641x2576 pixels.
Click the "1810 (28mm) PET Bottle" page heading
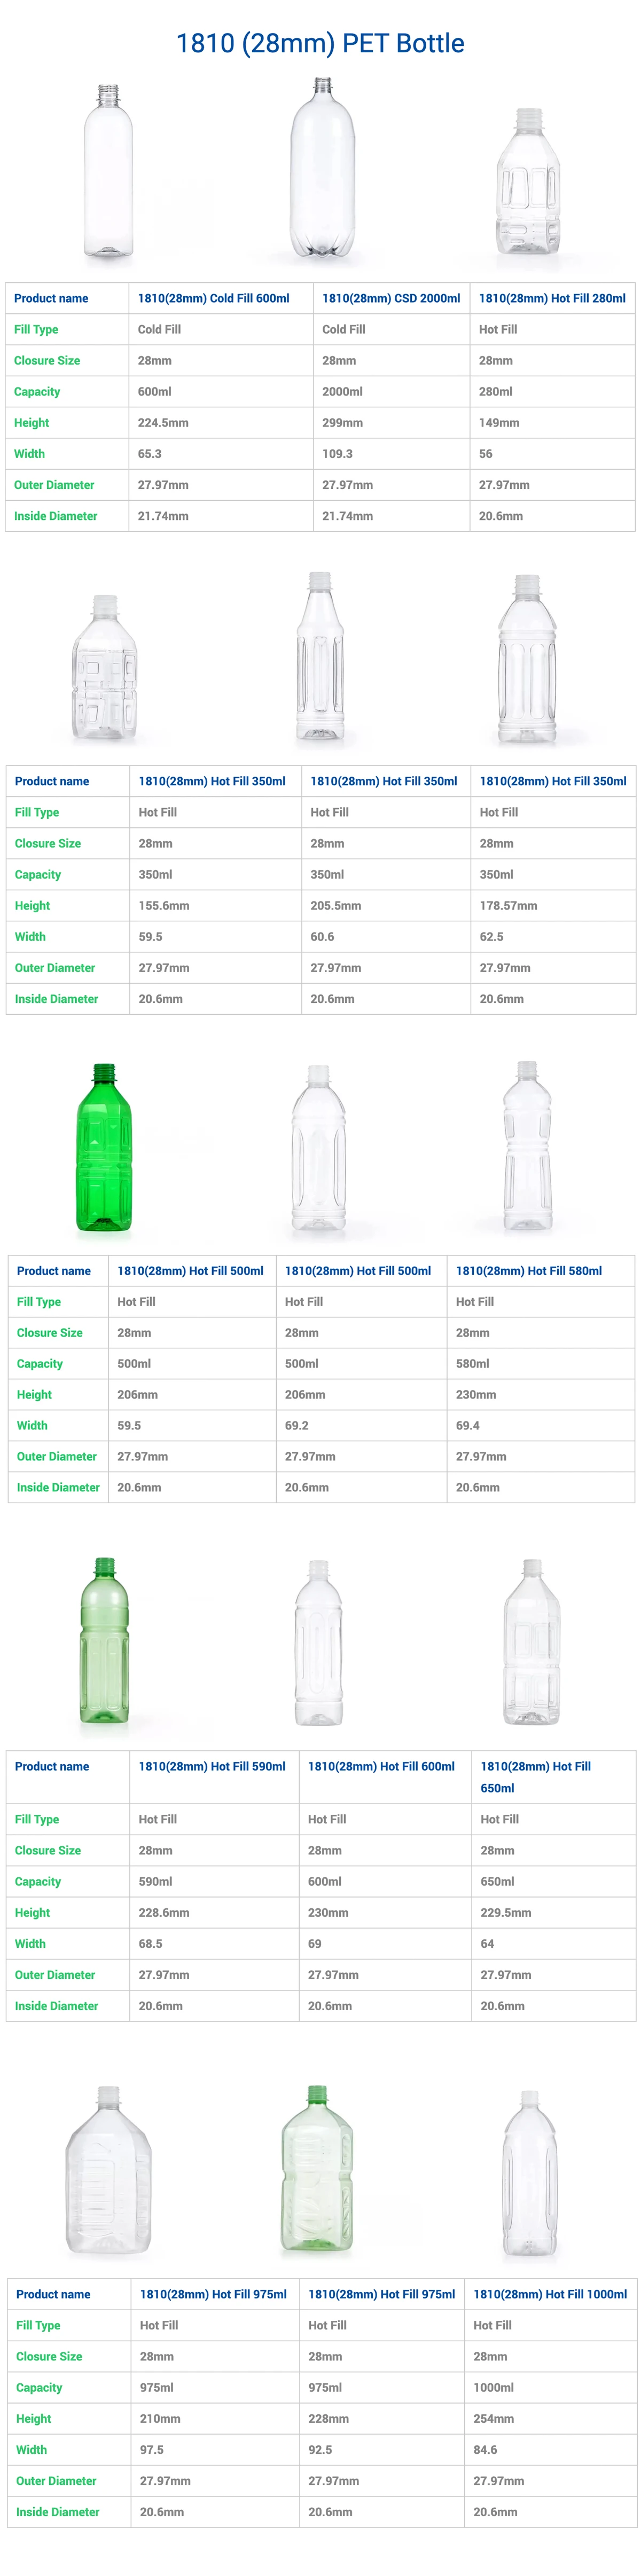[320, 43]
